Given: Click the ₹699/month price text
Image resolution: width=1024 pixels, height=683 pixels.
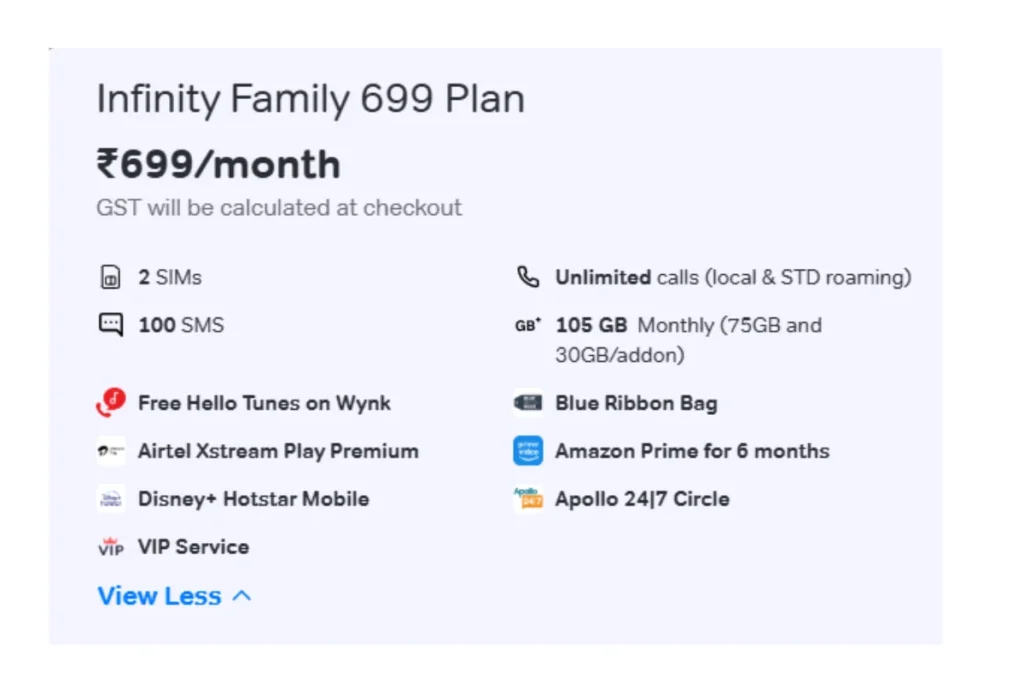Looking at the screenshot, I should point(219,164).
